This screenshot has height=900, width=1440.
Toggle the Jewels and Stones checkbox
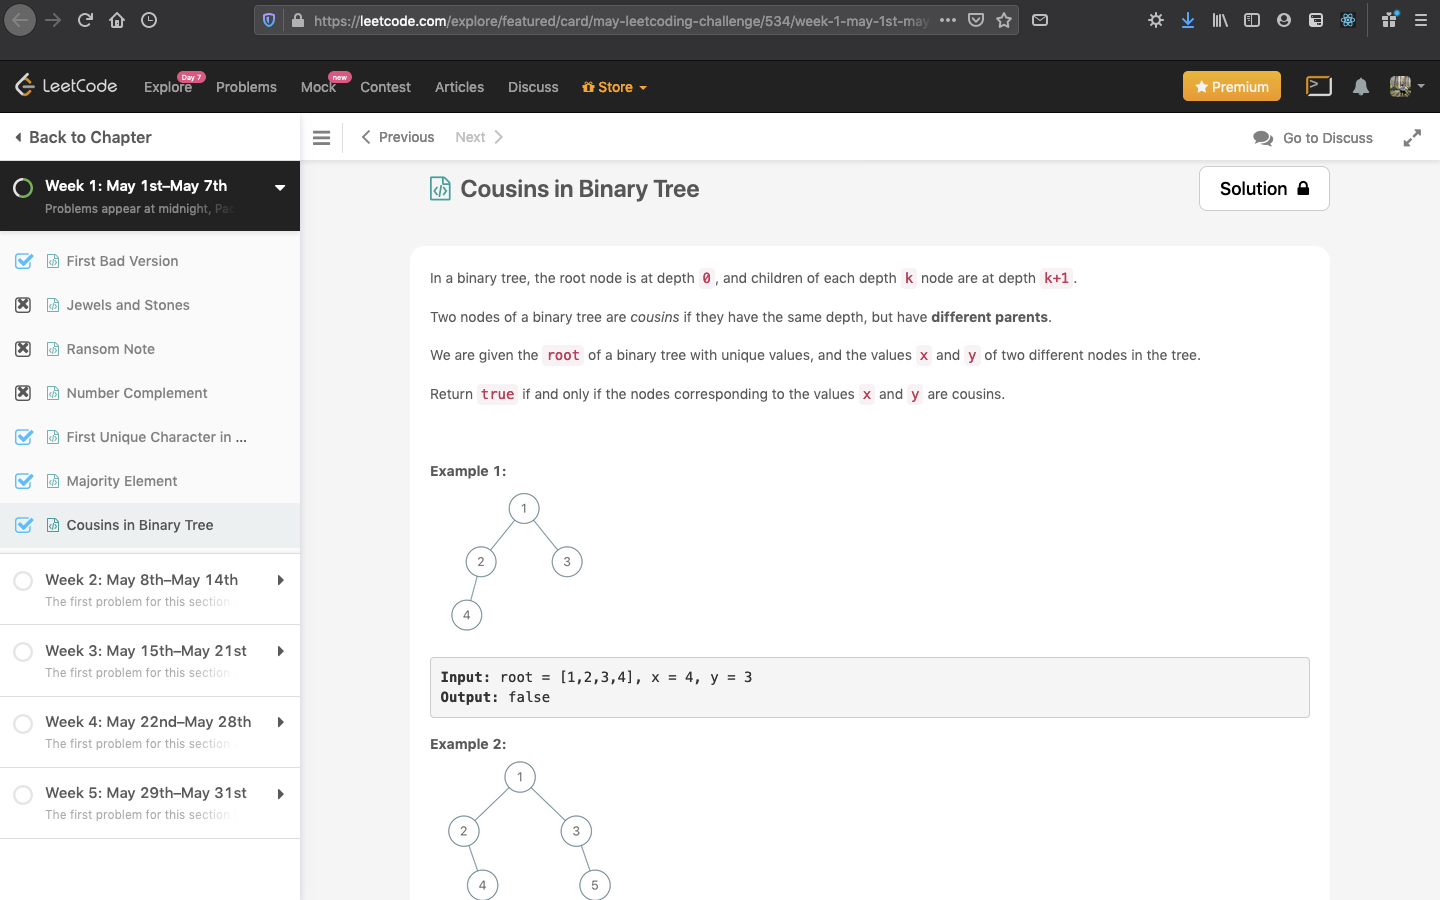[x=23, y=305]
